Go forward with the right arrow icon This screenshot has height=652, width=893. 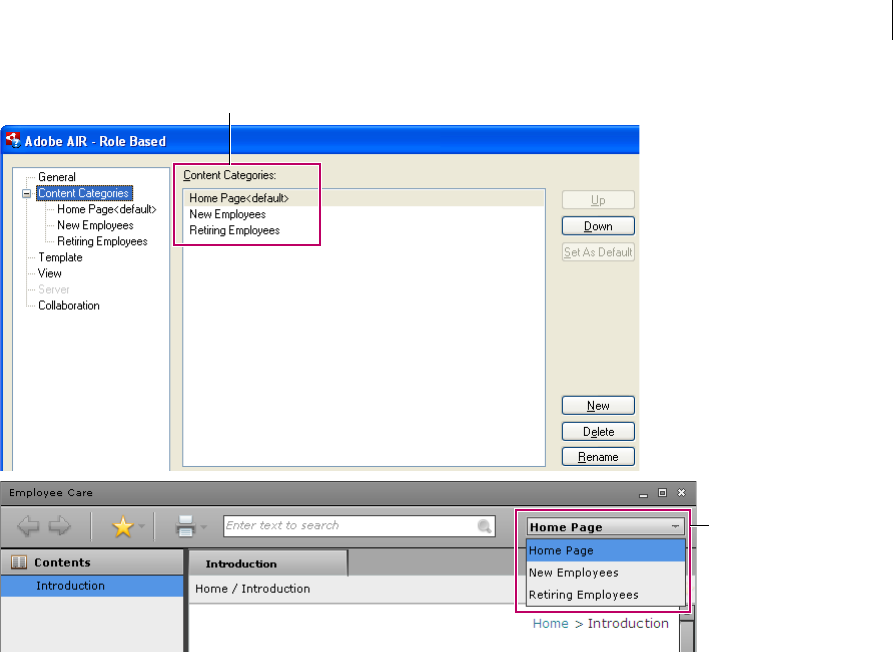point(60,526)
